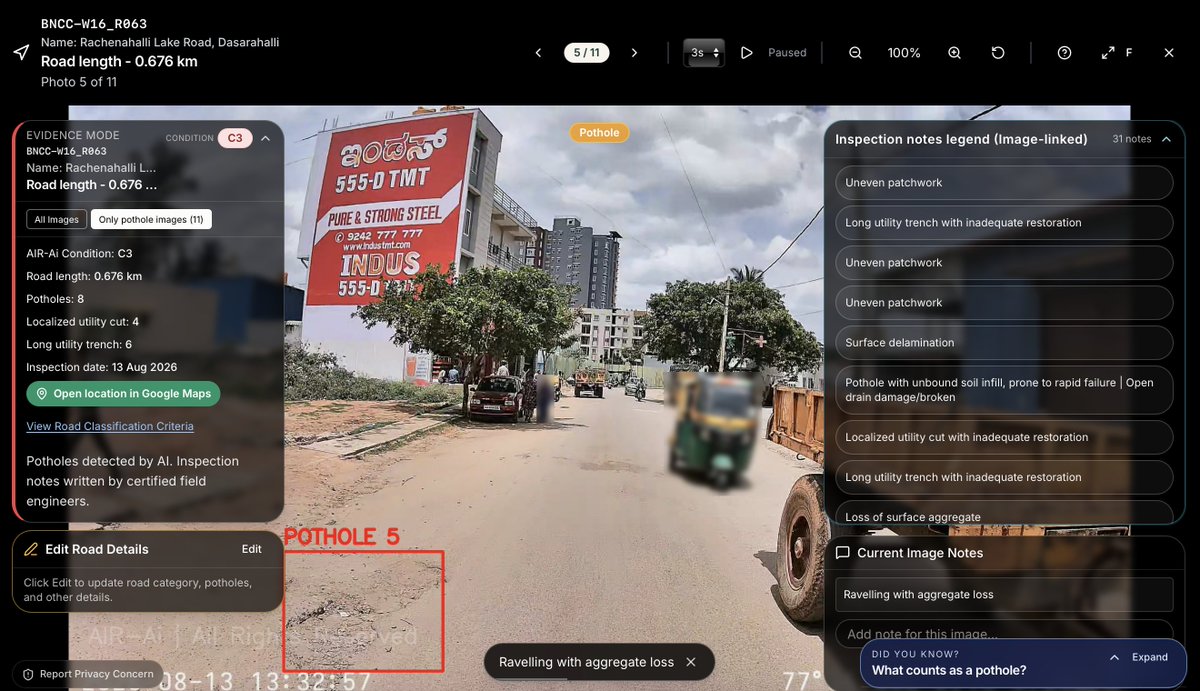Open the 3s slideshow interval selector
This screenshot has width=1200, height=691.
tap(704, 53)
